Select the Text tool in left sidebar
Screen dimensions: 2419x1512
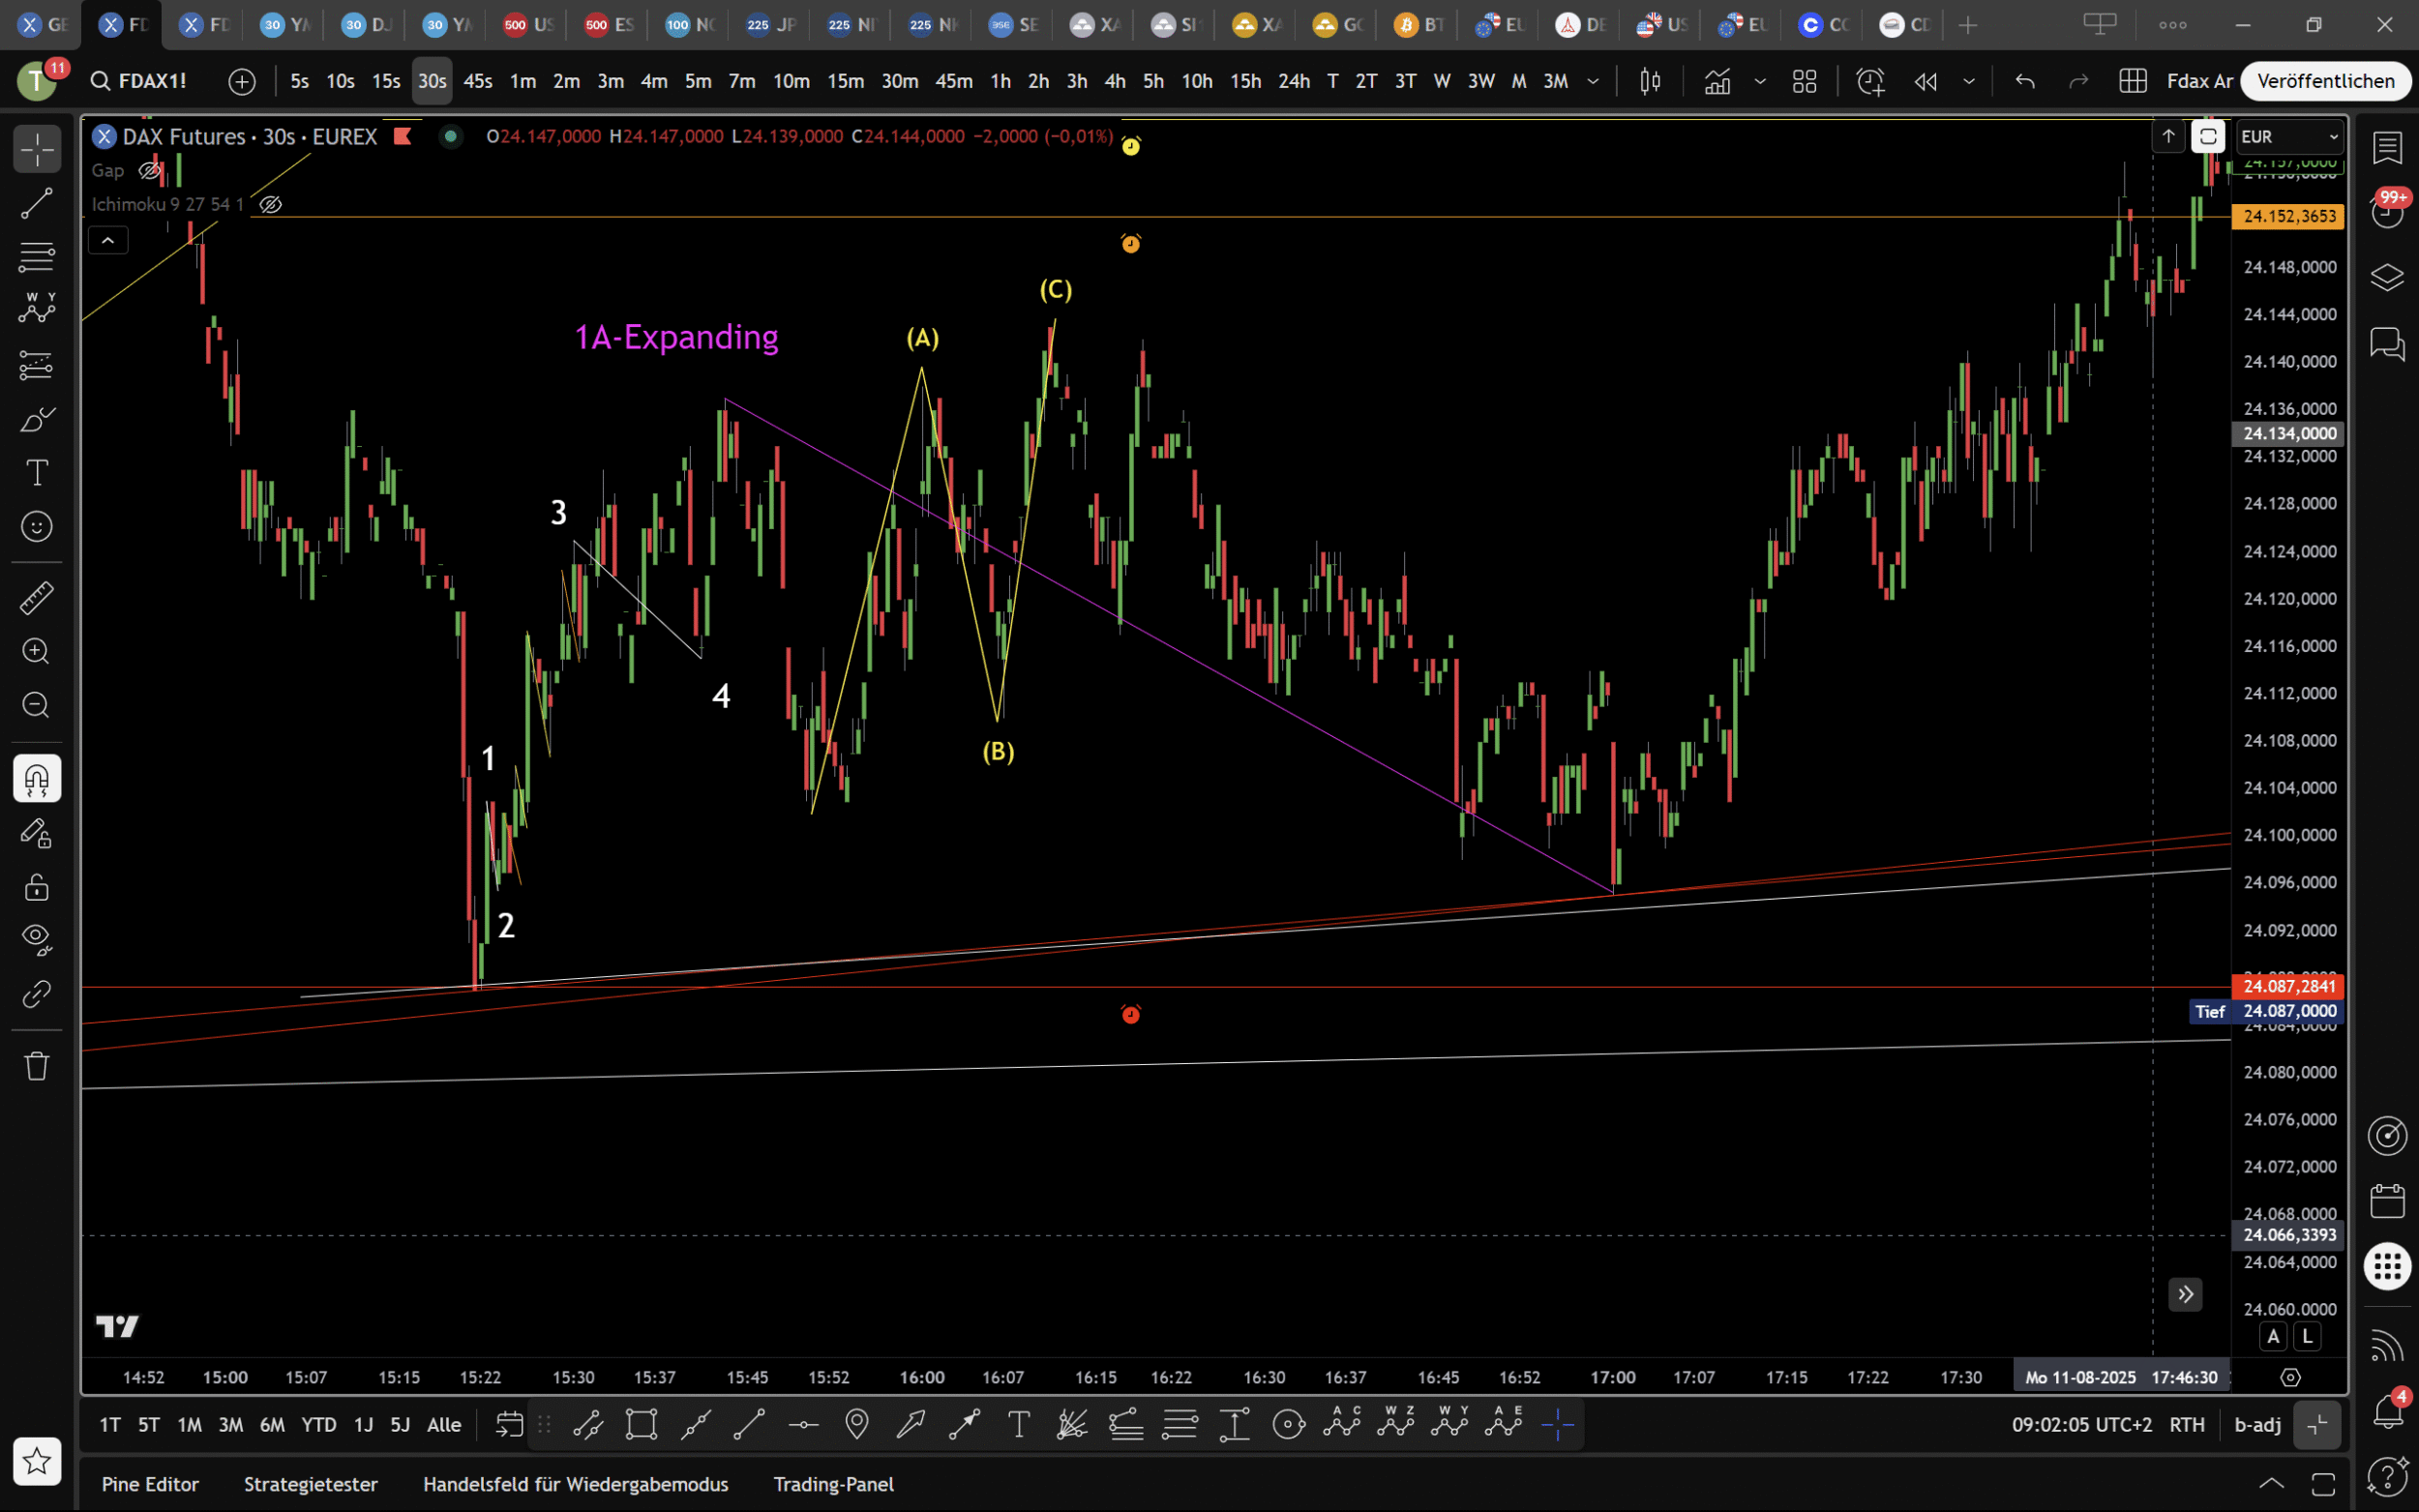coord(37,472)
